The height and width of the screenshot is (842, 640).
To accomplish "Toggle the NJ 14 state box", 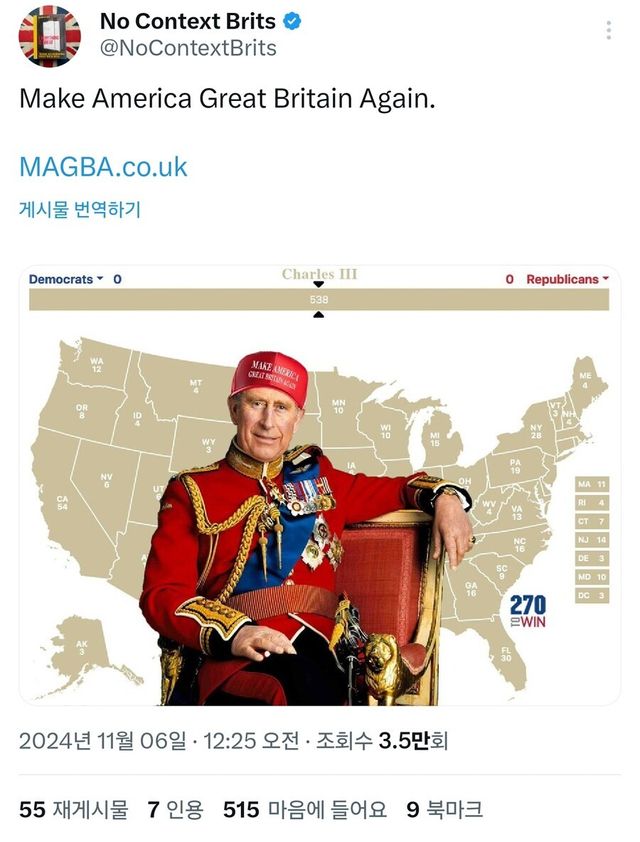I will point(592,540).
